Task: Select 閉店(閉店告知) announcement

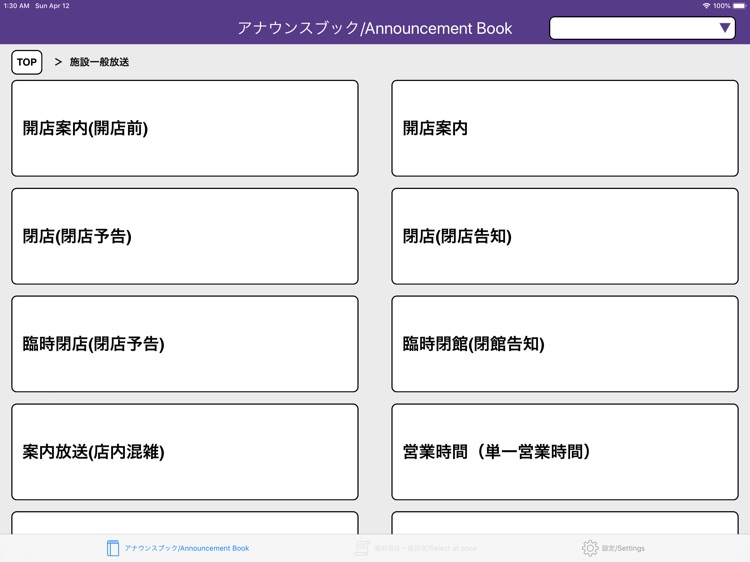Action: [x=565, y=236]
